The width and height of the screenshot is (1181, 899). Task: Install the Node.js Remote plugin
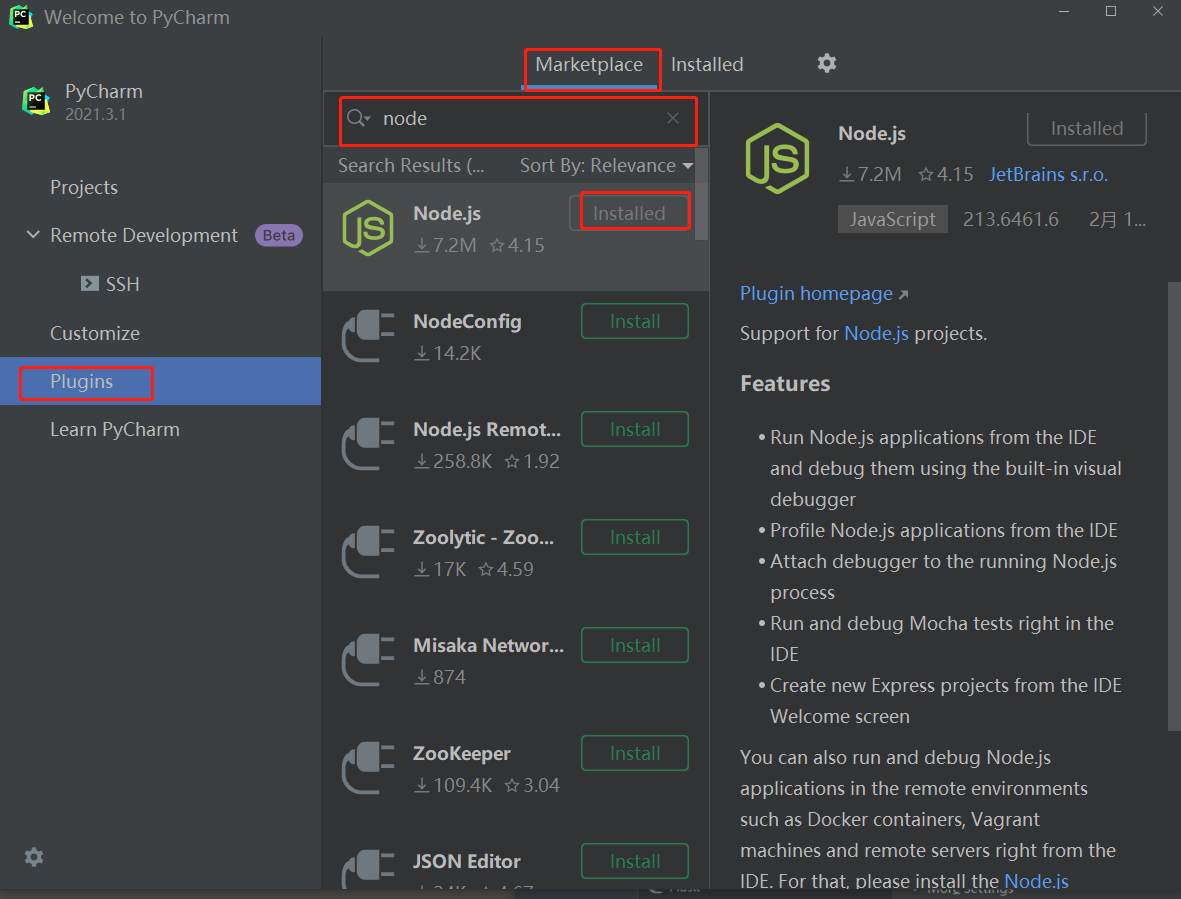(x=635, y=429)
